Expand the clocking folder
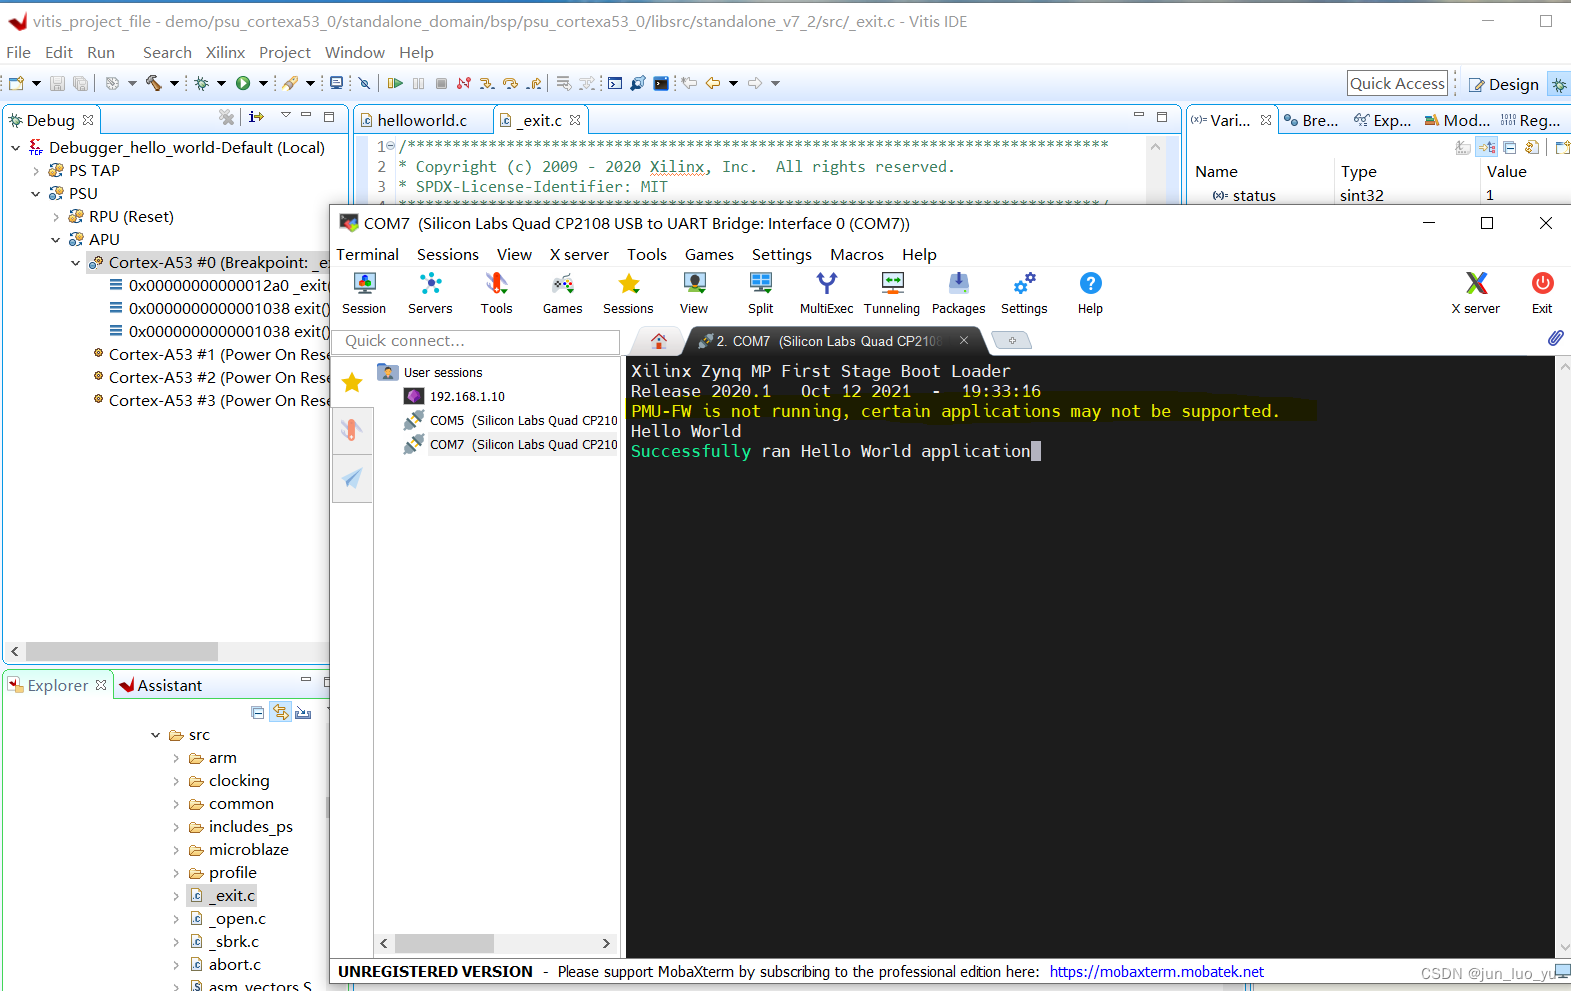Viewport: 1571px width, 991px height. click(177, 781)
